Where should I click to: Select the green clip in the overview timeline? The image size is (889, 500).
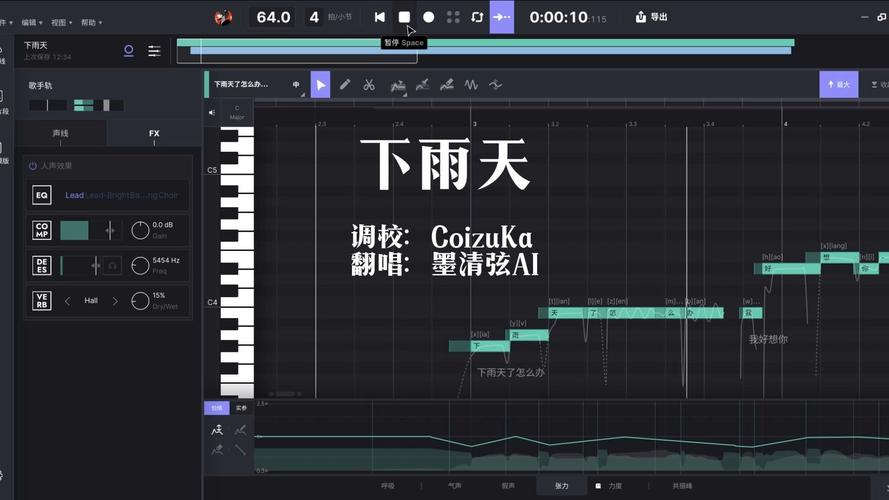(485, 43)
